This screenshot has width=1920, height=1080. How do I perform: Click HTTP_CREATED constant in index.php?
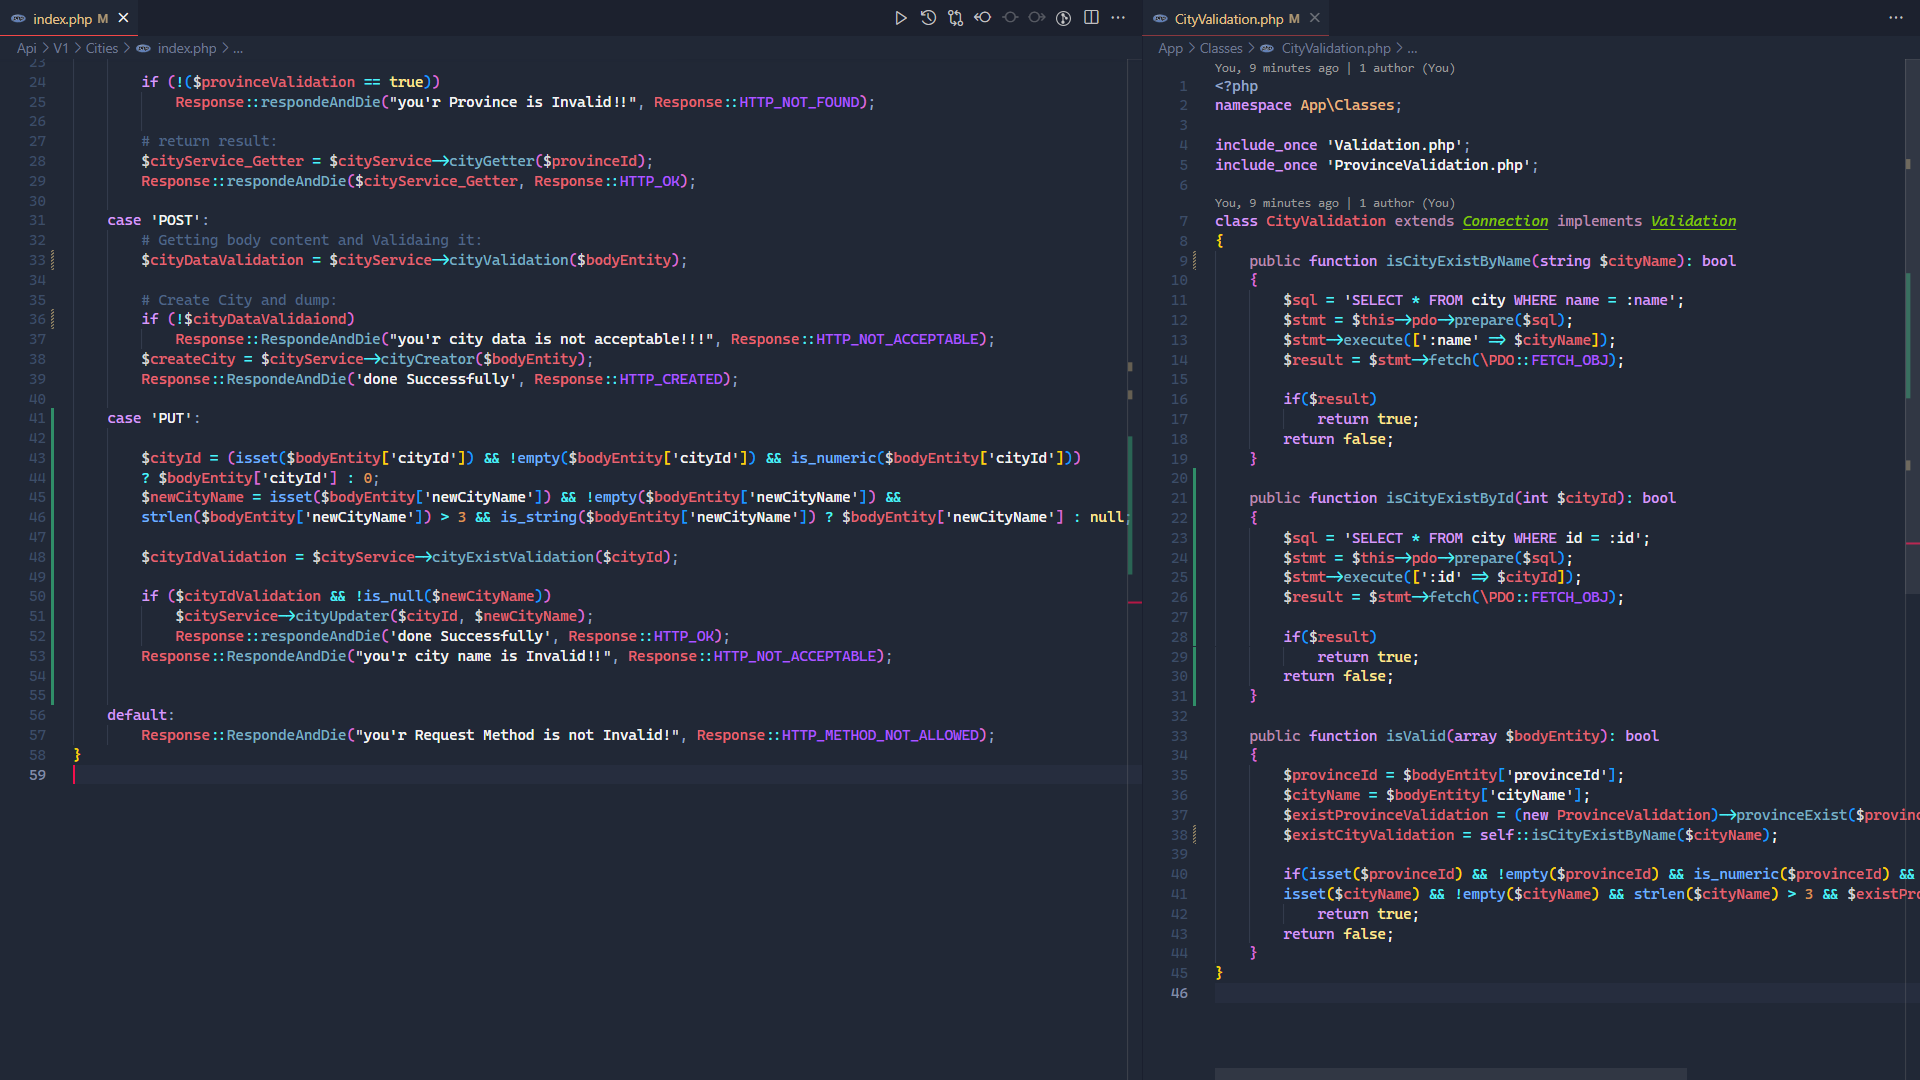coord(671,379)
